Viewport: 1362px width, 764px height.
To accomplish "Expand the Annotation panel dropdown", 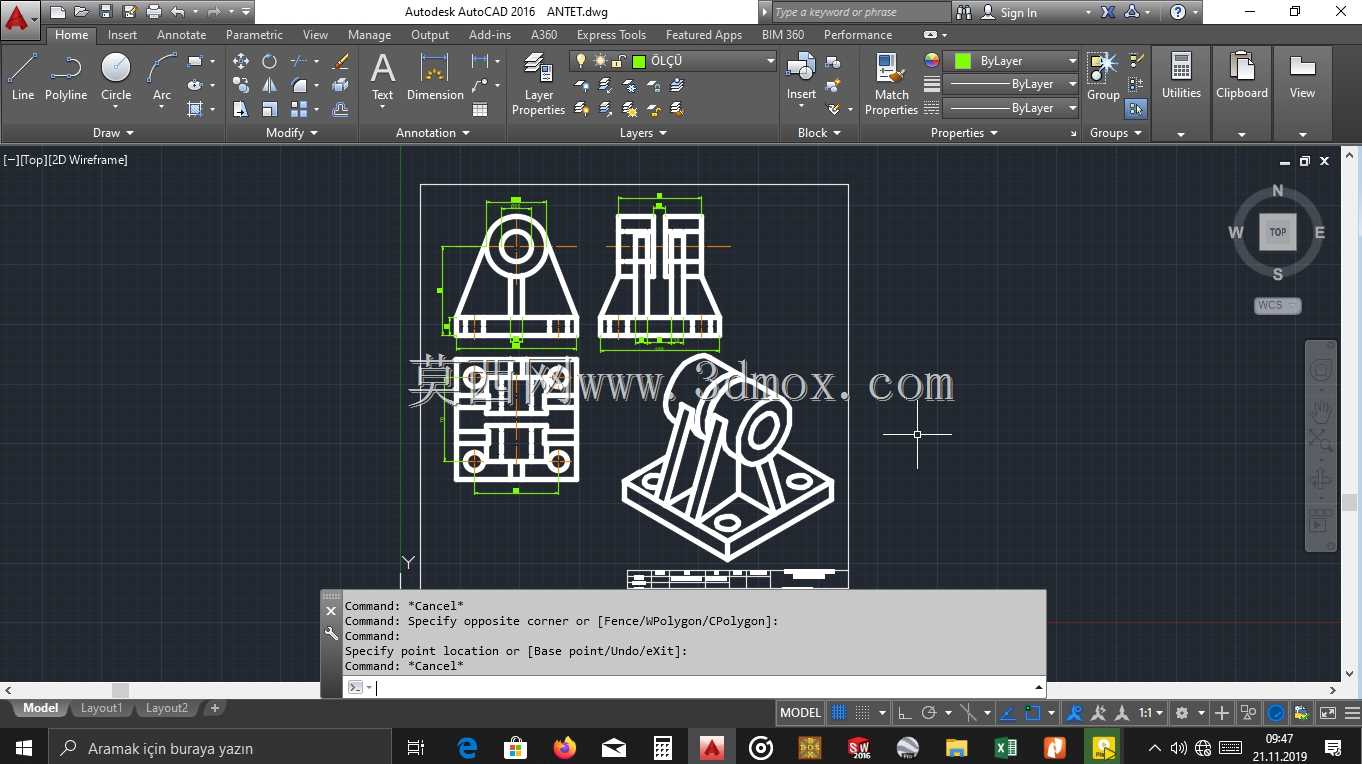I will (x=432, y=133).
